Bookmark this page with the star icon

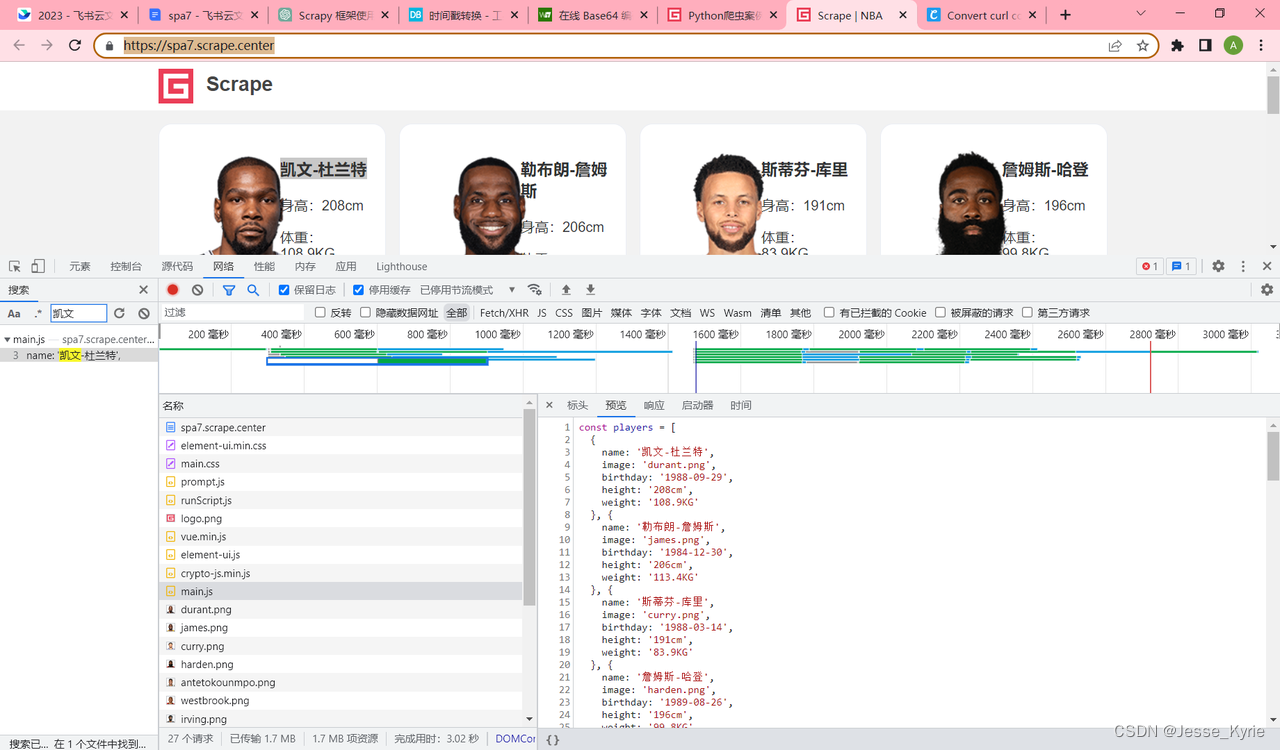[x=1143, y=46]
